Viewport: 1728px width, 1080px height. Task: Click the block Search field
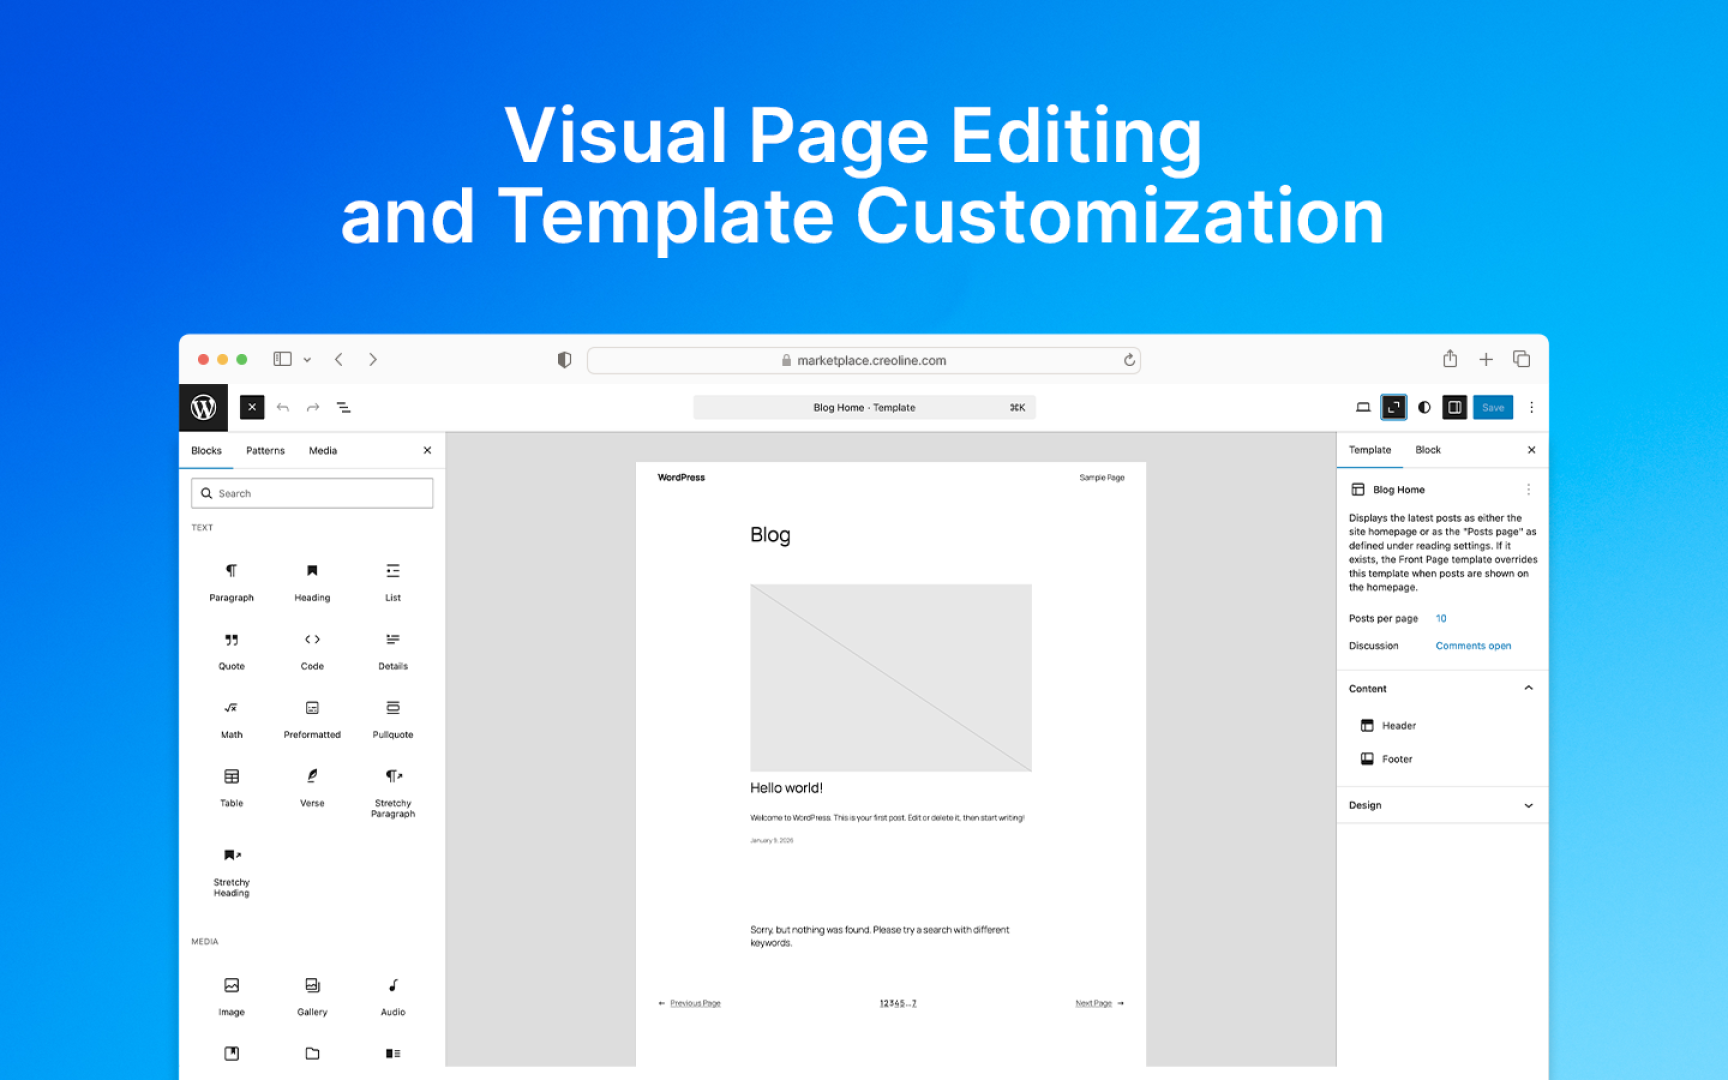[312, 493]
